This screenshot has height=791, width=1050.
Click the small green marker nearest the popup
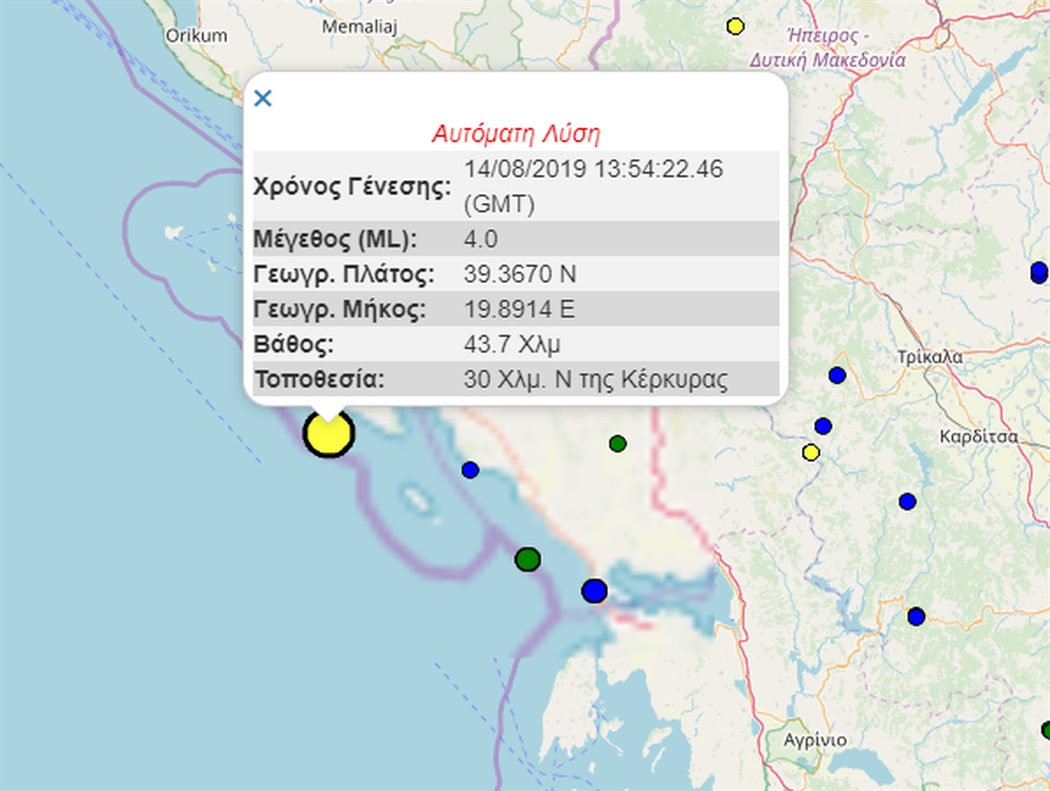pos(618,443)
